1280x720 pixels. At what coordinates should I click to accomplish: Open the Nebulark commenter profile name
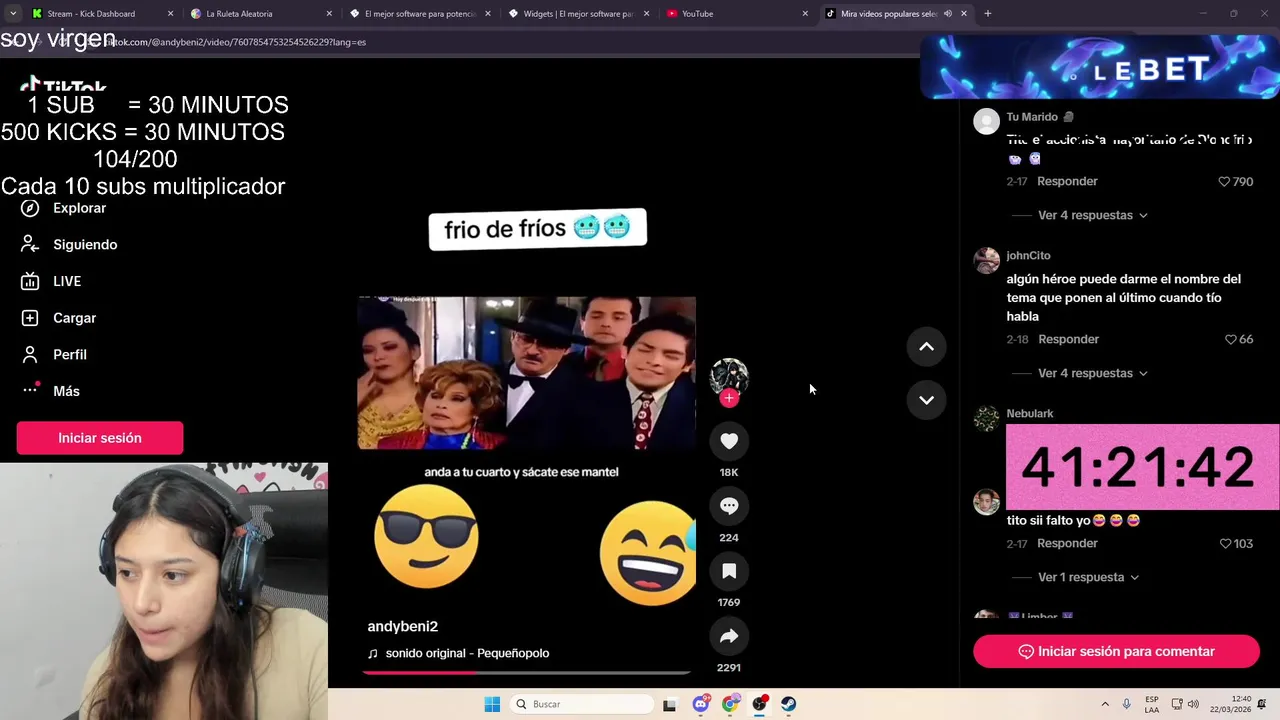[x=1029, y=414]
